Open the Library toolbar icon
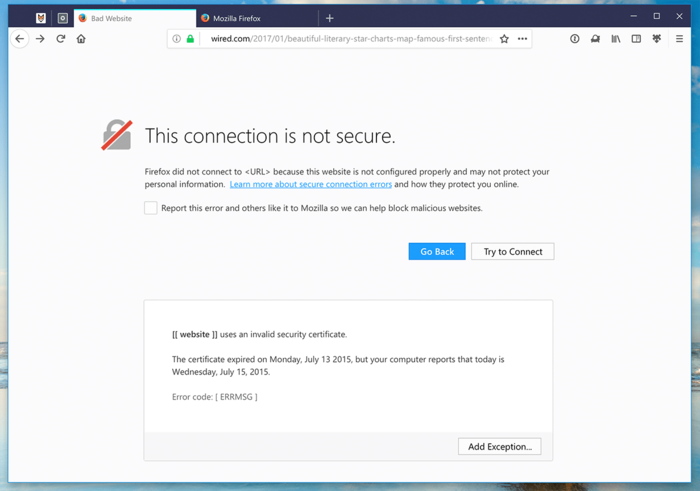700x491 pixels. tap(616, 39)
